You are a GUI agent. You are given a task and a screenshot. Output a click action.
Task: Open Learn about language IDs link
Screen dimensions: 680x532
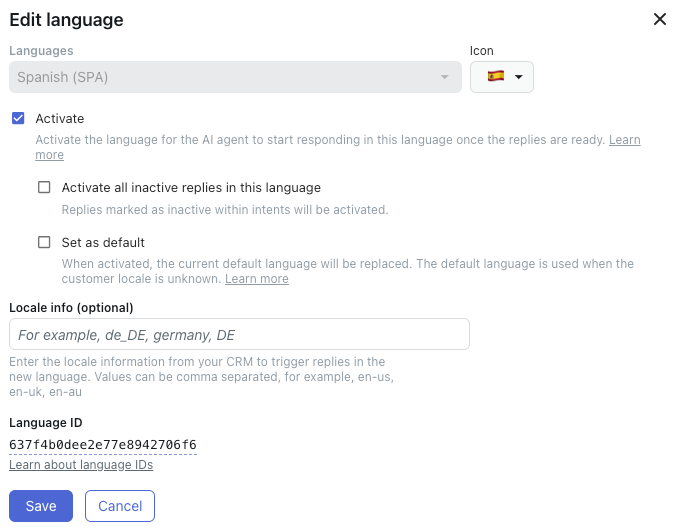click(x=81, y=465)
